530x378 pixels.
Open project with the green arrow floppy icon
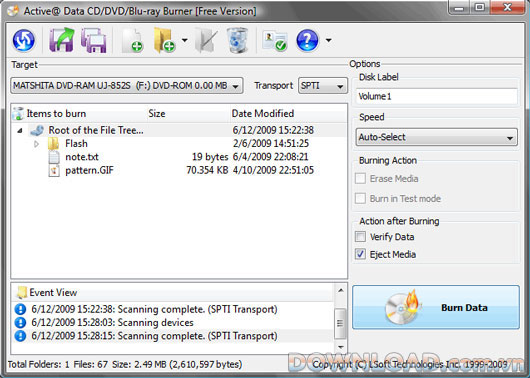click(x=62, y=40)
